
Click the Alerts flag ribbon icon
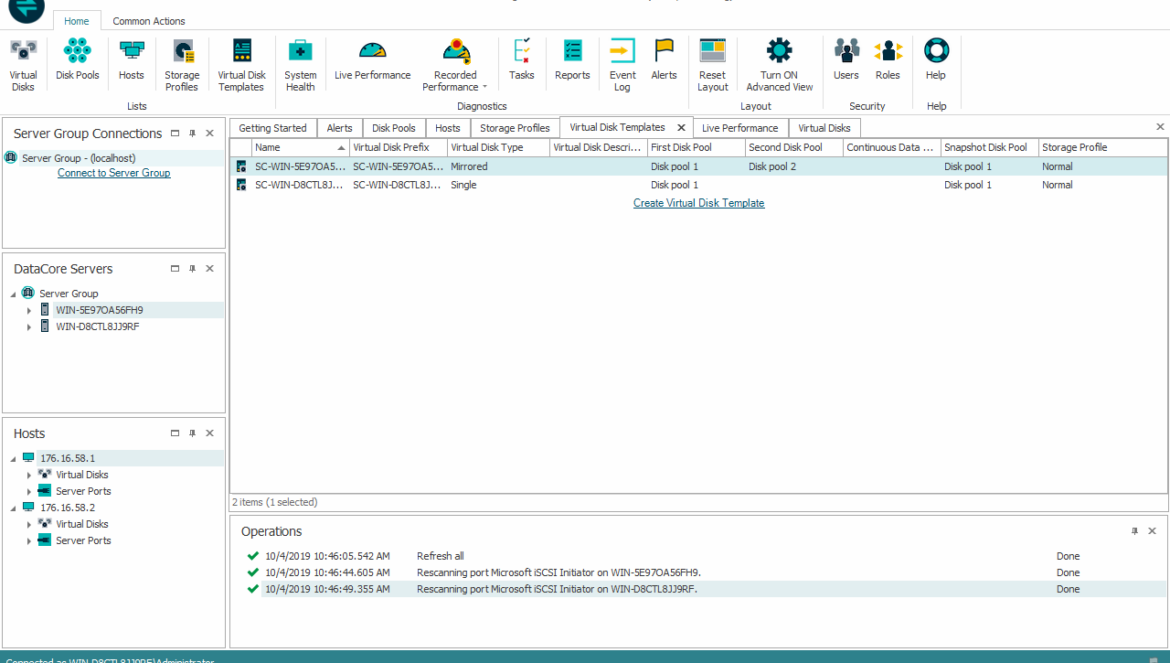pos(663,60)
